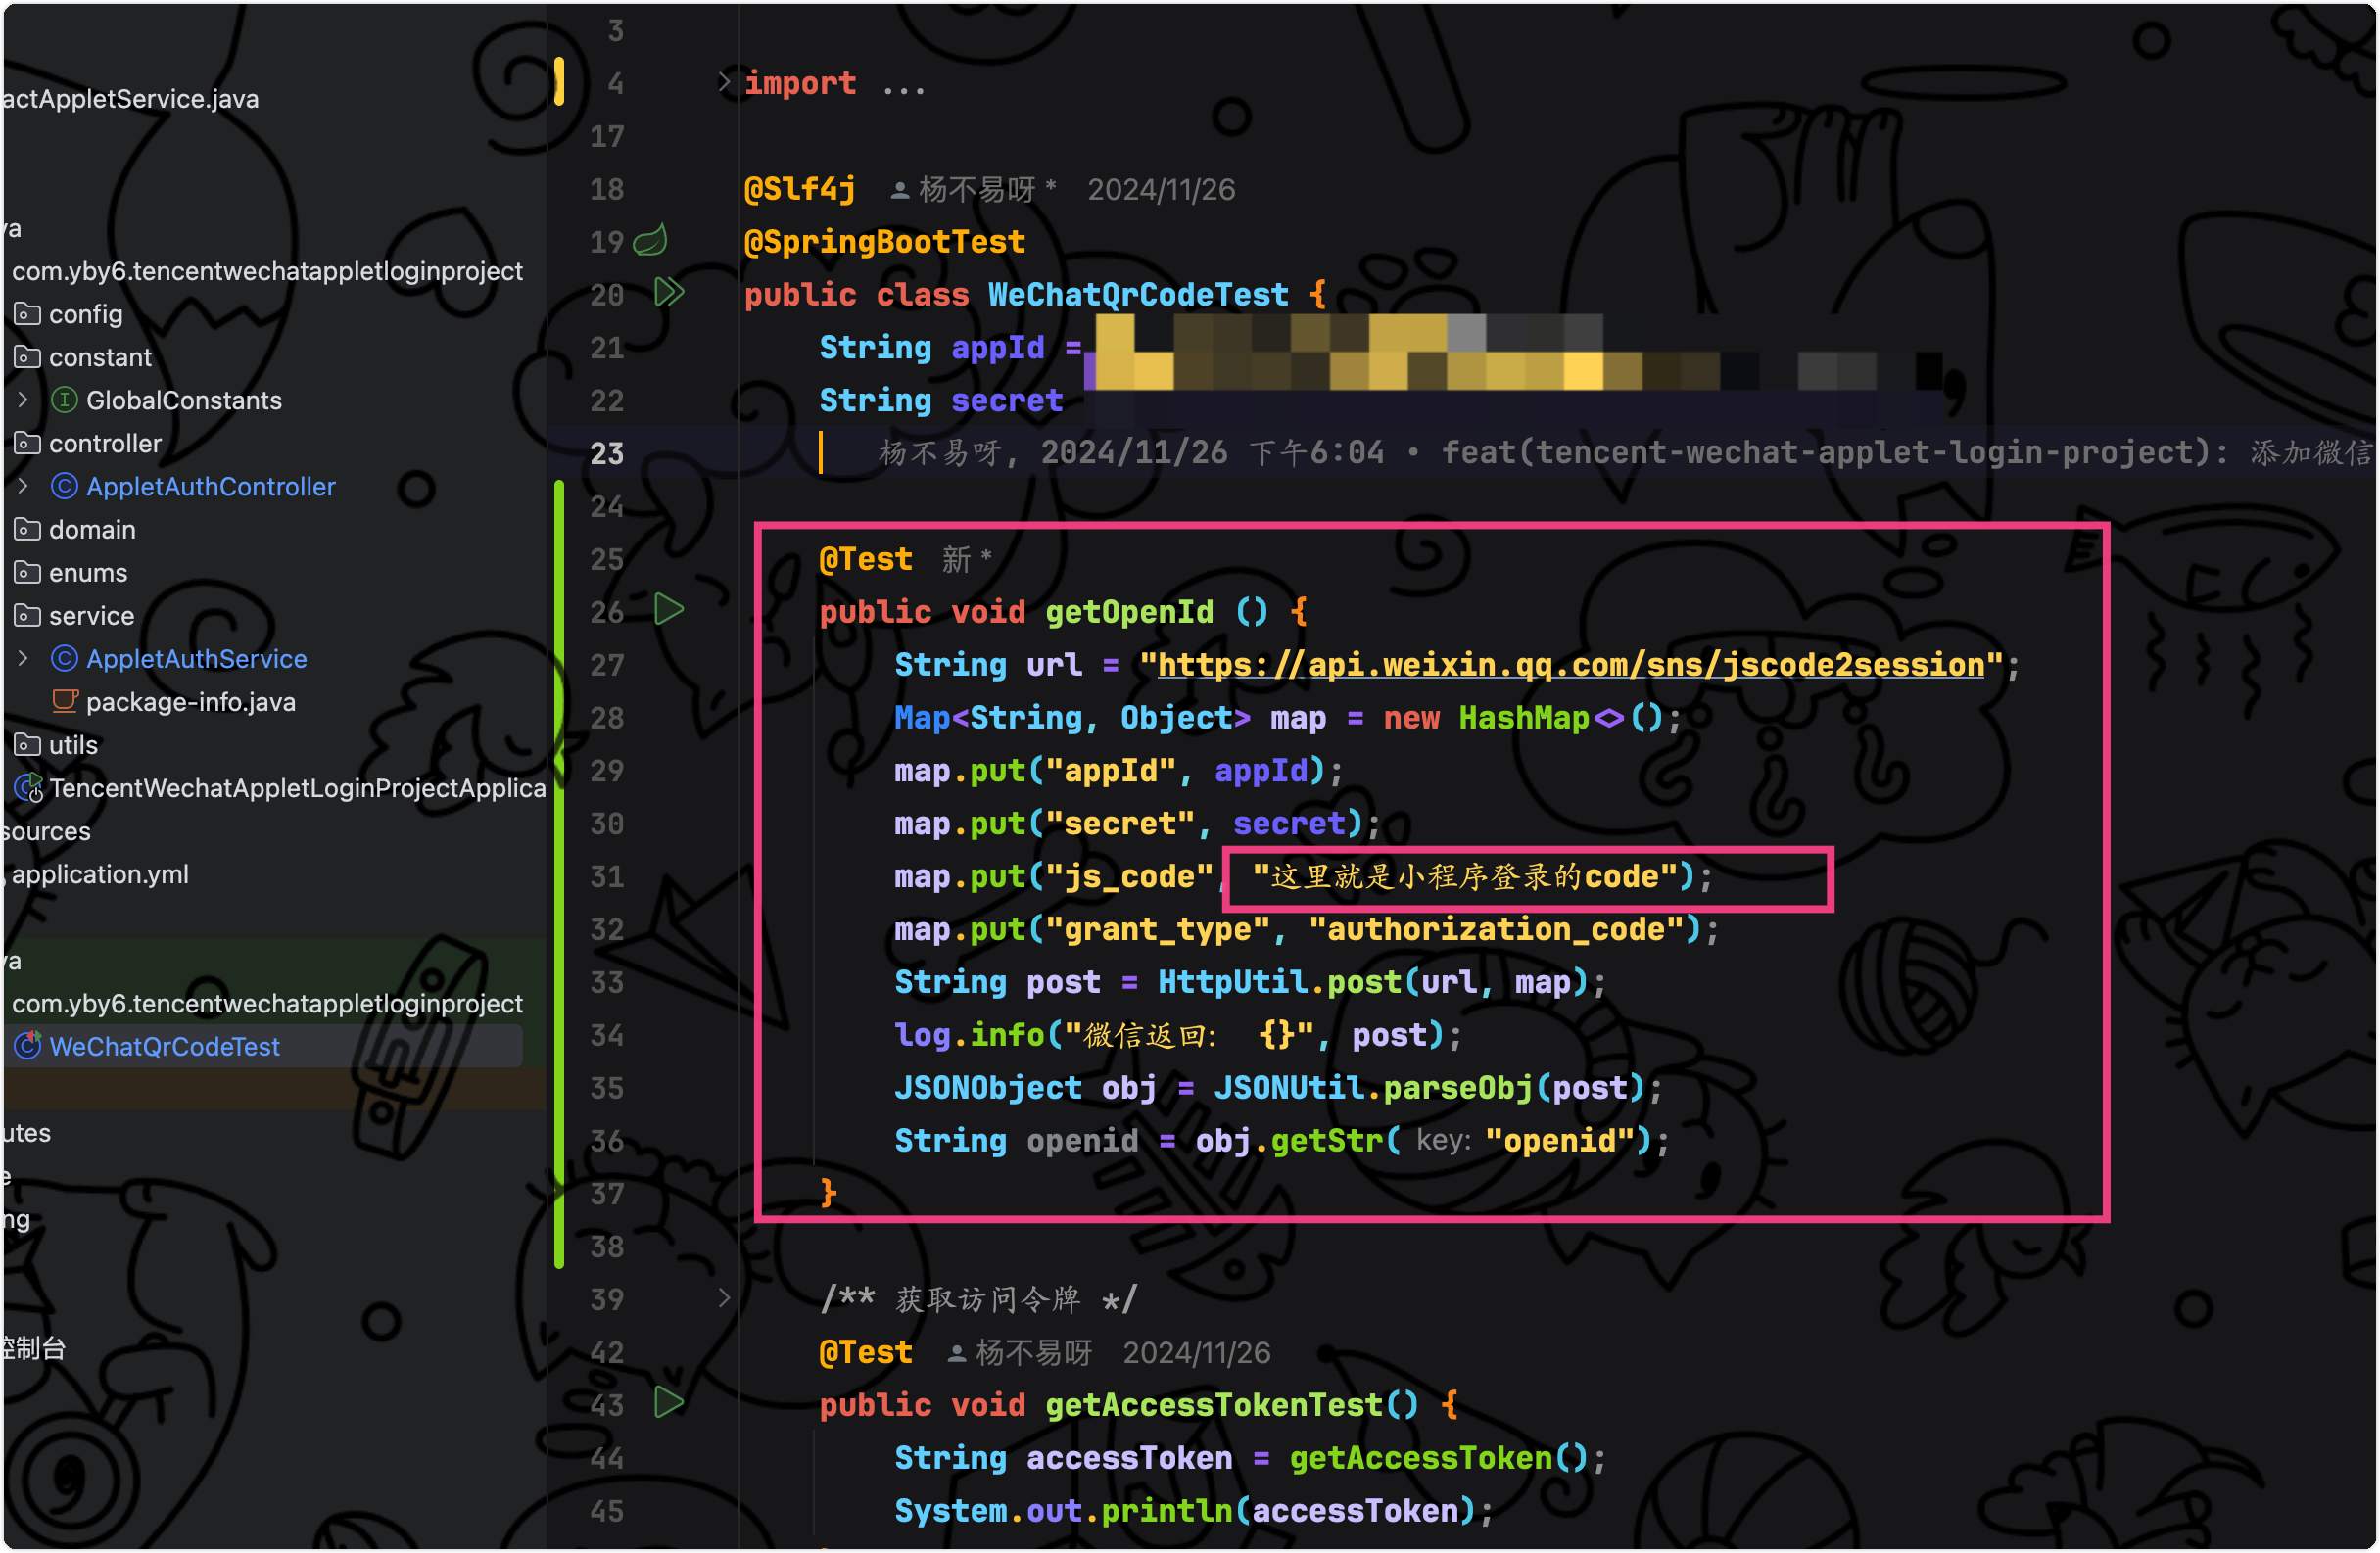Click the GlobalConstants interface icon
This screenshot has height=1553, width=2380.
coord(65,401)
